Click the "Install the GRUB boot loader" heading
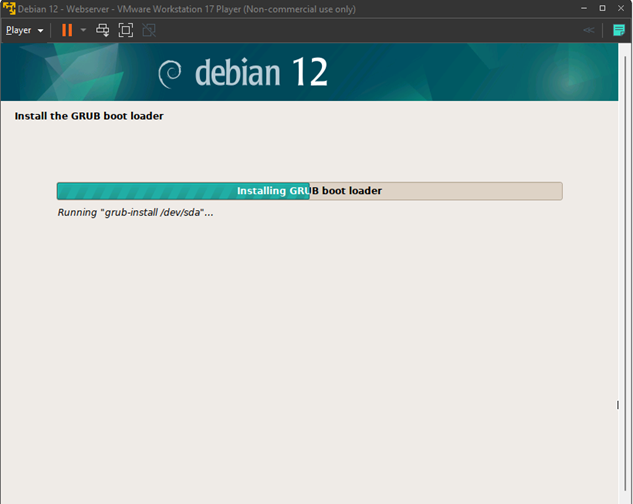The width and height of the screenshot is (633, 504). coord(89,116)
